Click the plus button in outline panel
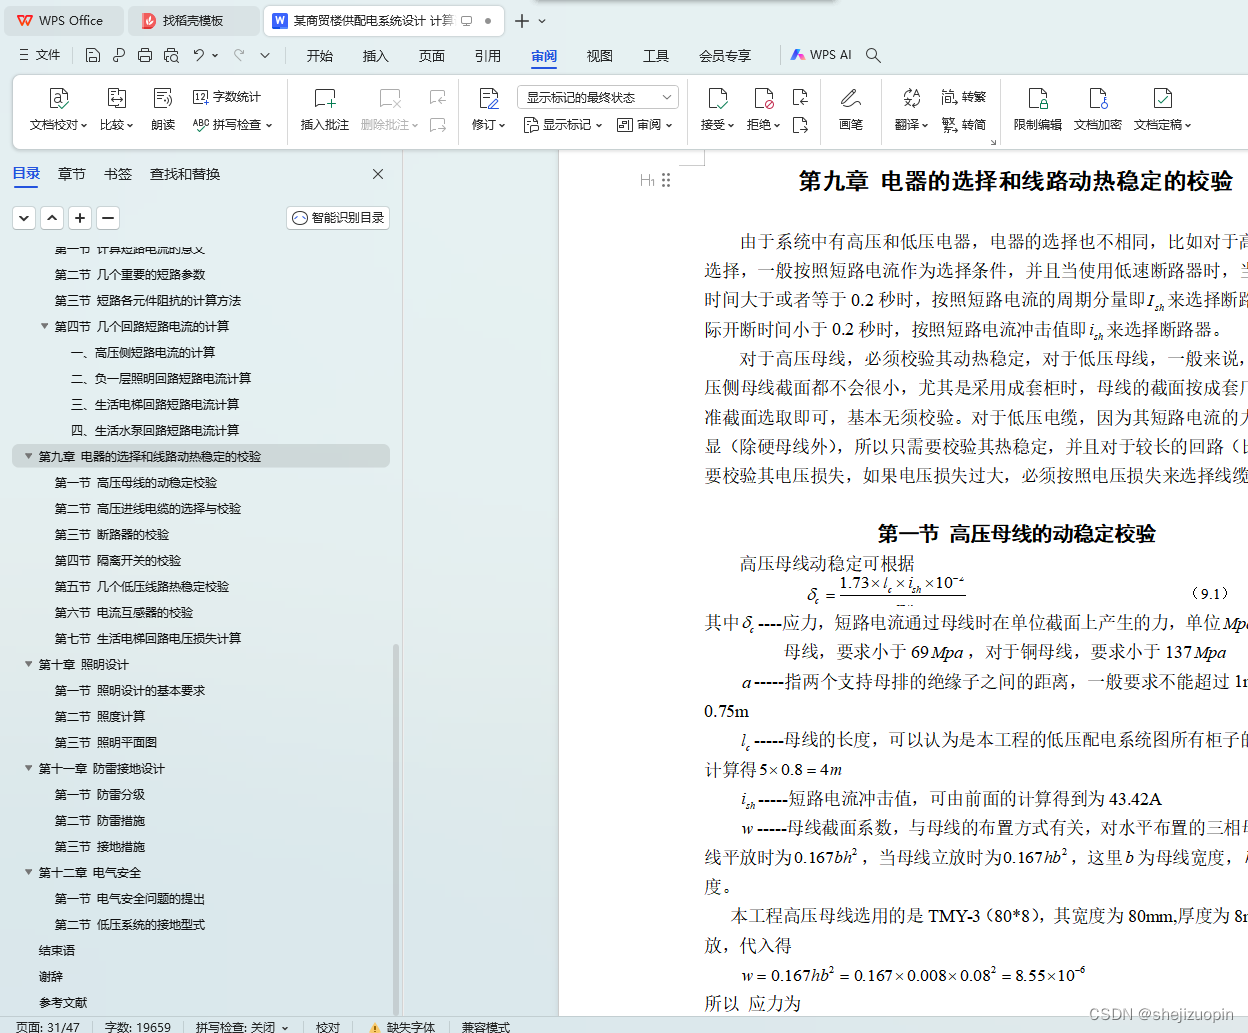This screenshot has height=1033, width=1248. pyautogui.click(x=80, y=217)
